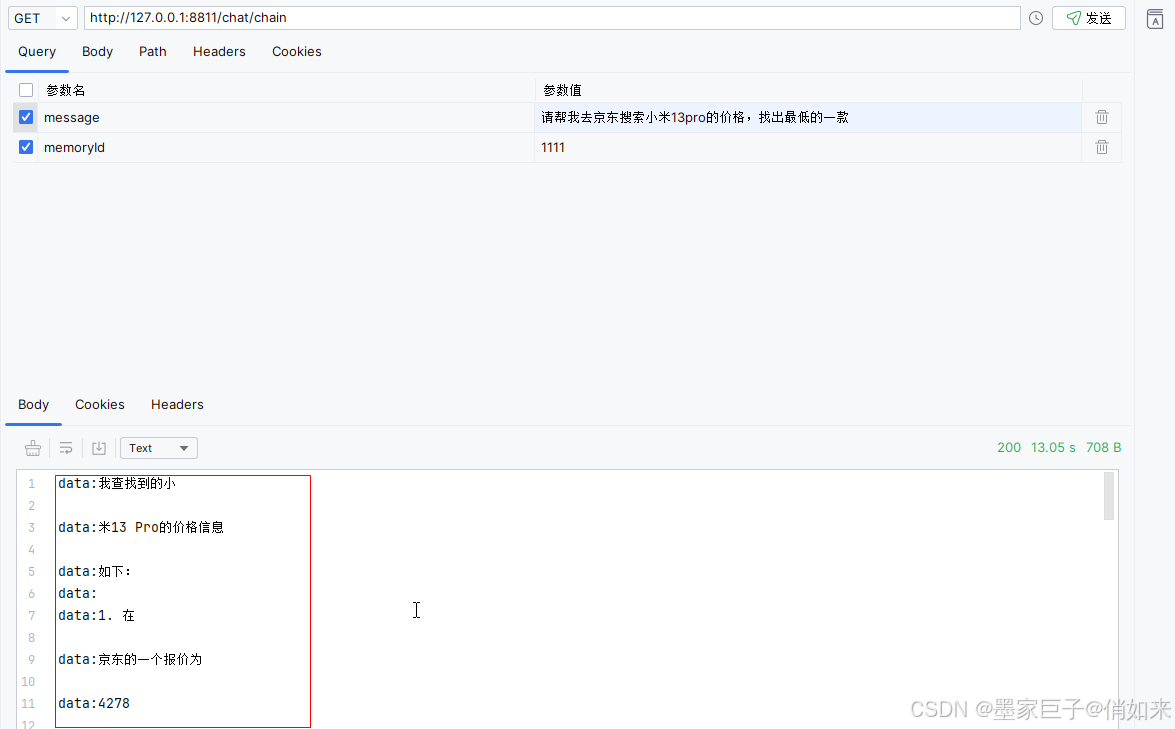Click the response line 'data:4278'
Screen dimensions: 1175x729
coord(94,704)
